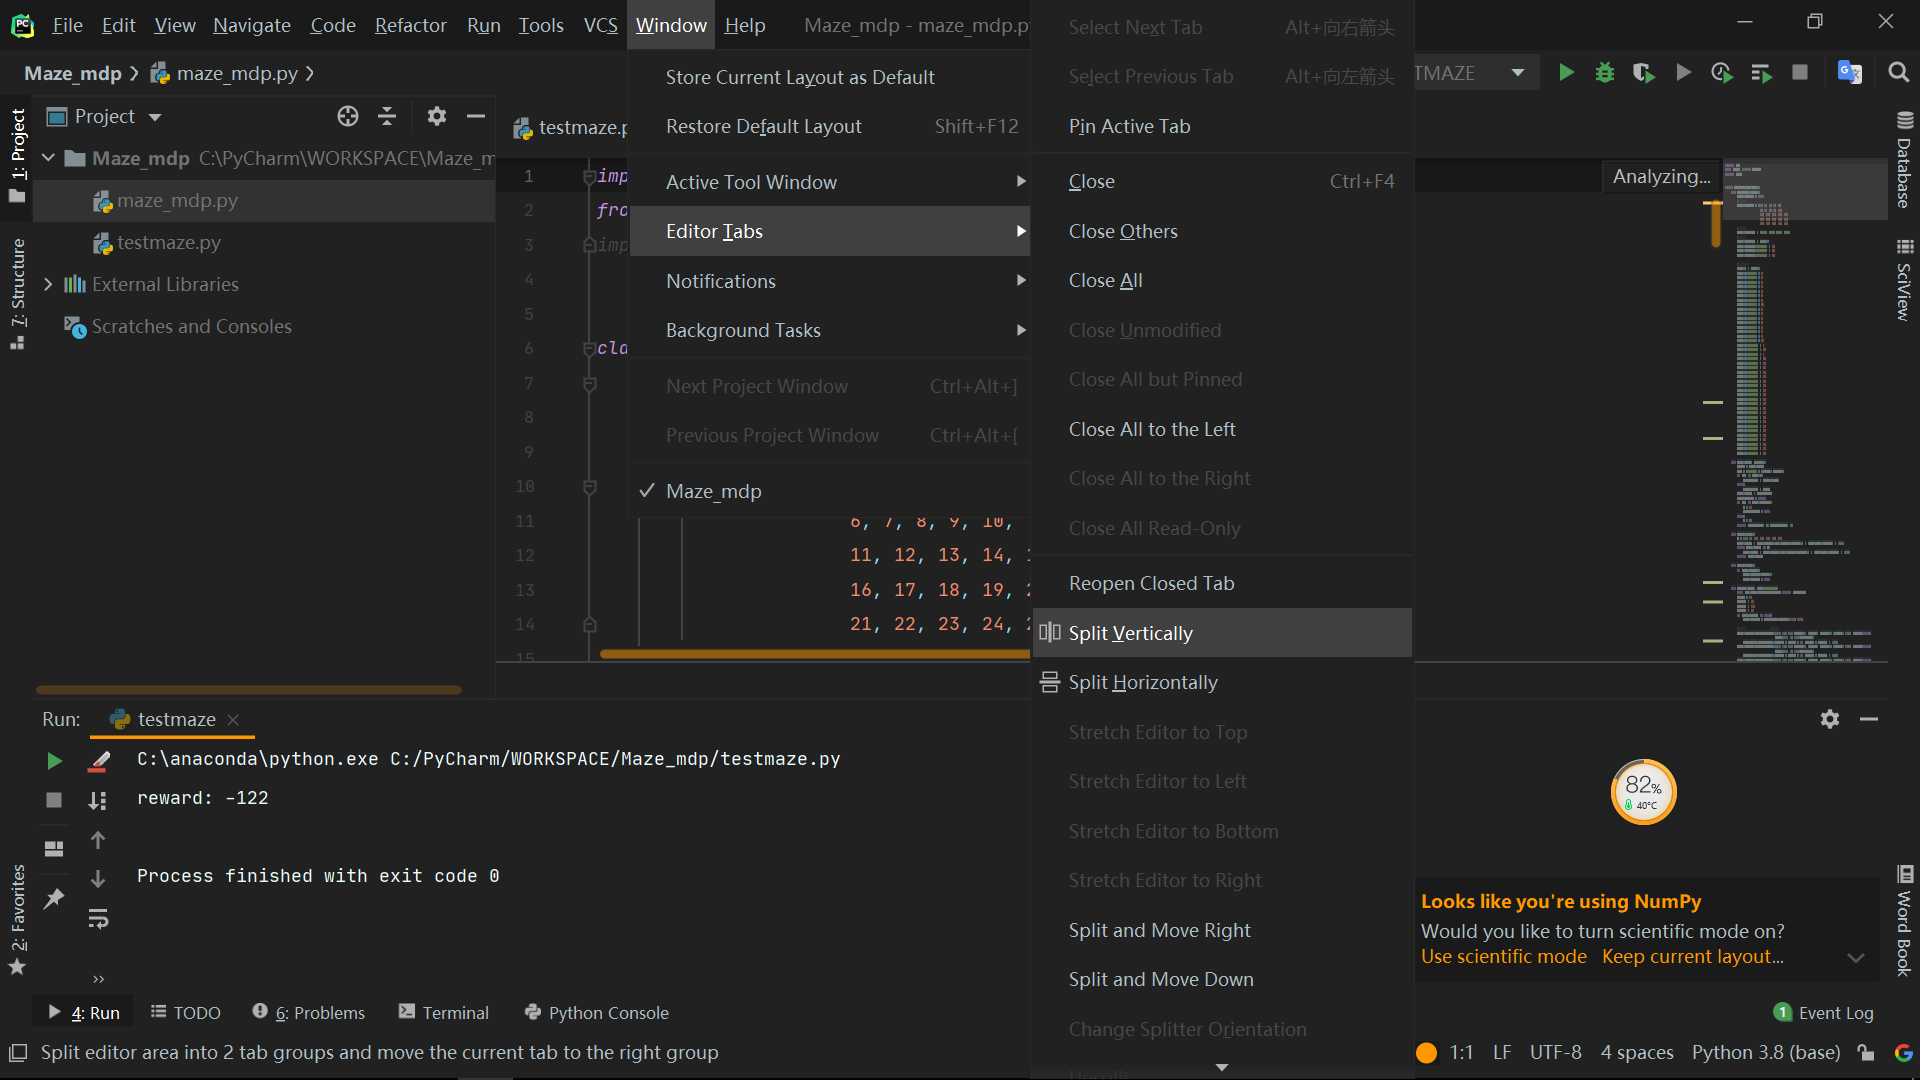Click the locate-file crosshair icon in Project panel
Viewport: 1920px width, 1080px height.
(347, 116)
